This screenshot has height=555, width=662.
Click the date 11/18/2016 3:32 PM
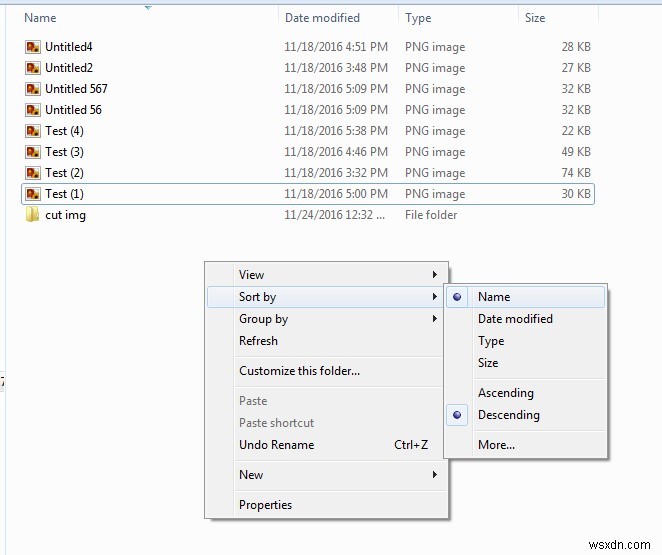coord(336,173)
